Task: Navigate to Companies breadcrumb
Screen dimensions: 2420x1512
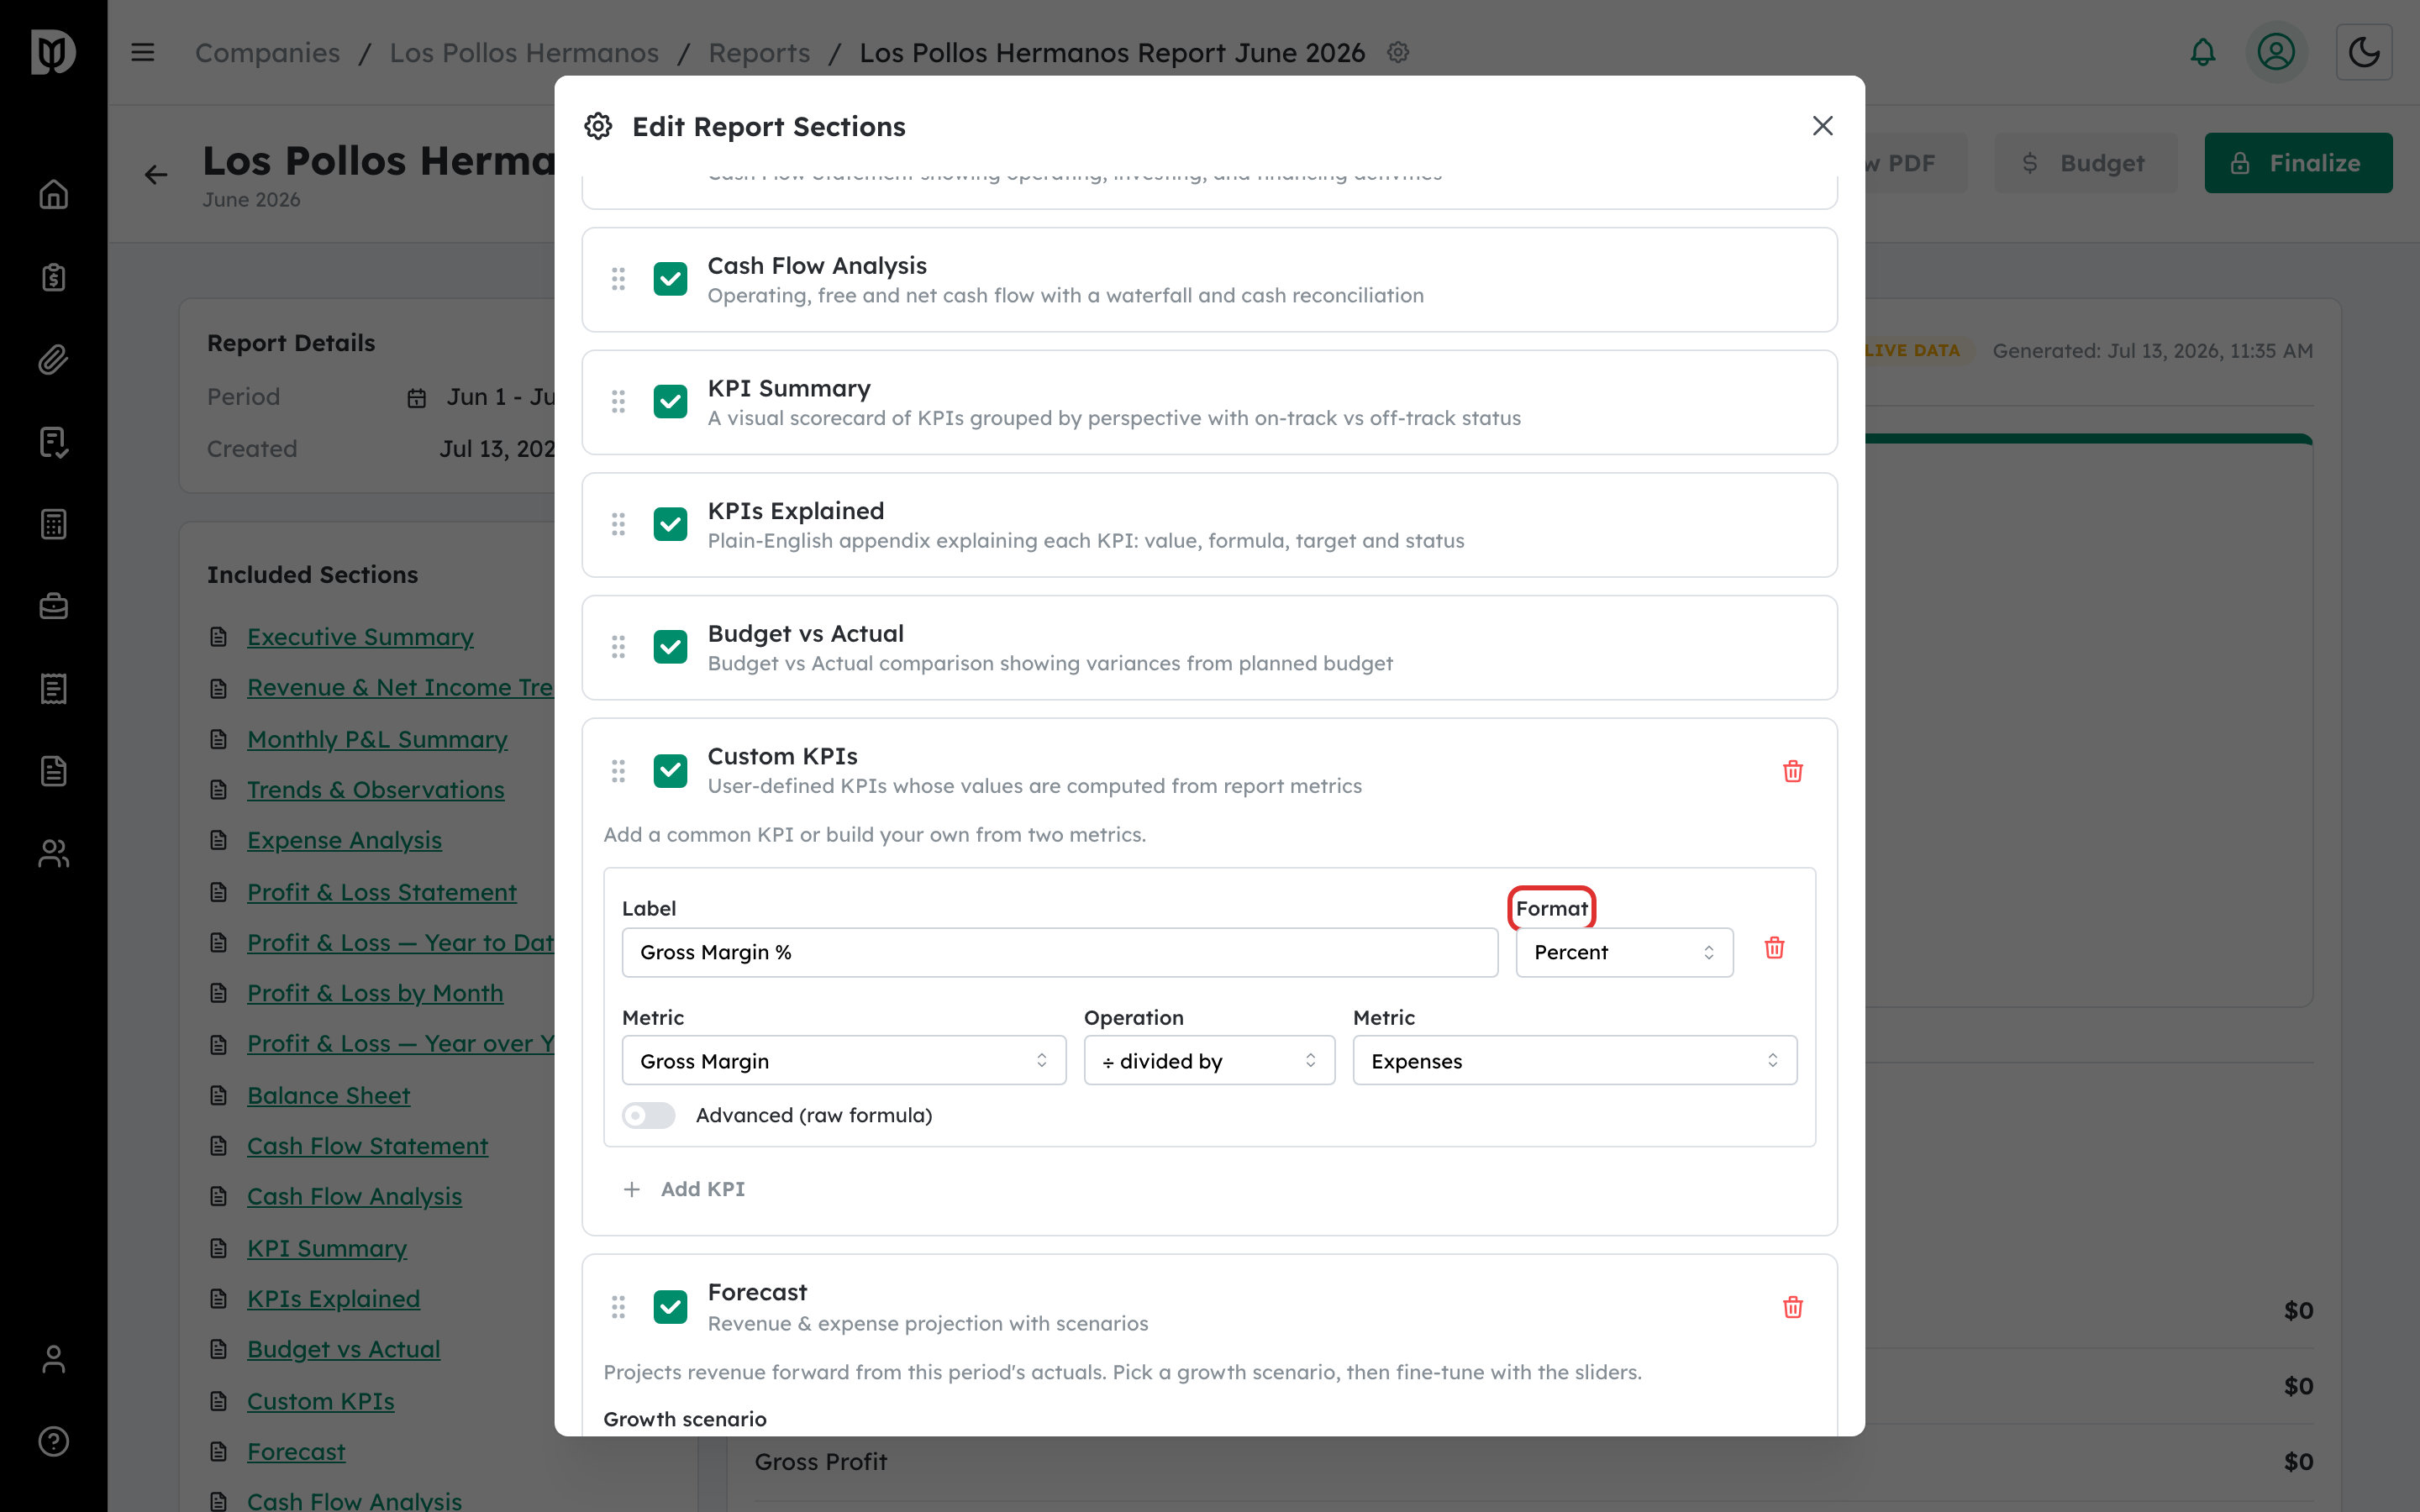Action: 267,52
